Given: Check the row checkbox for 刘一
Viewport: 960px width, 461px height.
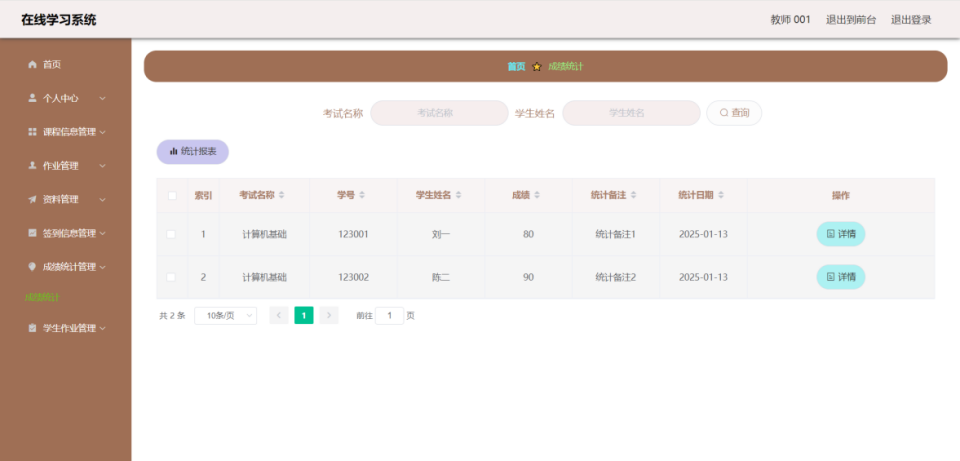Looking at the screenshot, I should click(172, 234).
